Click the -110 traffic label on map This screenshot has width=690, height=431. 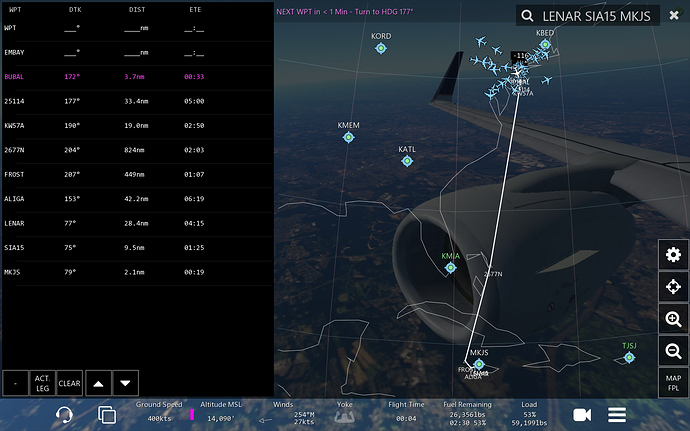pos(520,56)
